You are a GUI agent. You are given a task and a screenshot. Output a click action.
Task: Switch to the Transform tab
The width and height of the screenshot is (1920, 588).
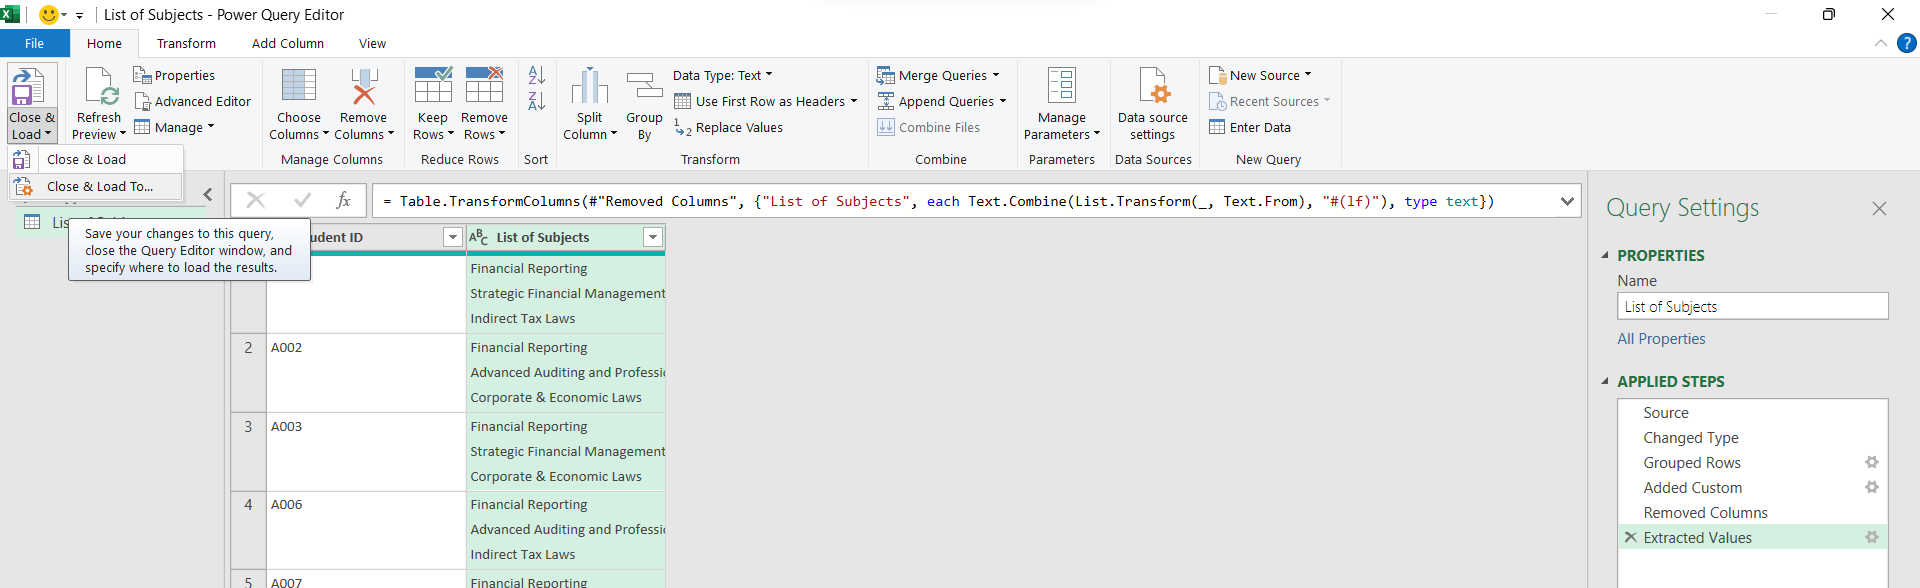(x=186, y=43)
